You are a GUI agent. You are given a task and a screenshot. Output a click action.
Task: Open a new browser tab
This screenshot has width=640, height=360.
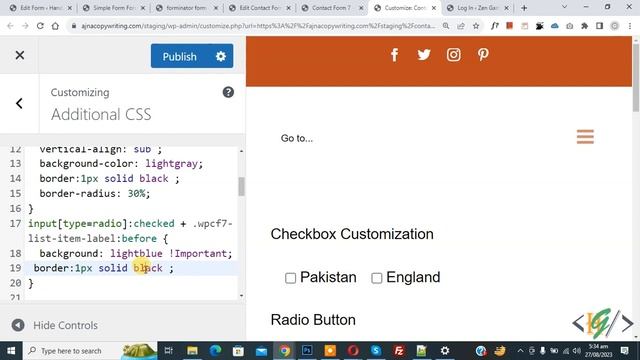click(524, 8)
